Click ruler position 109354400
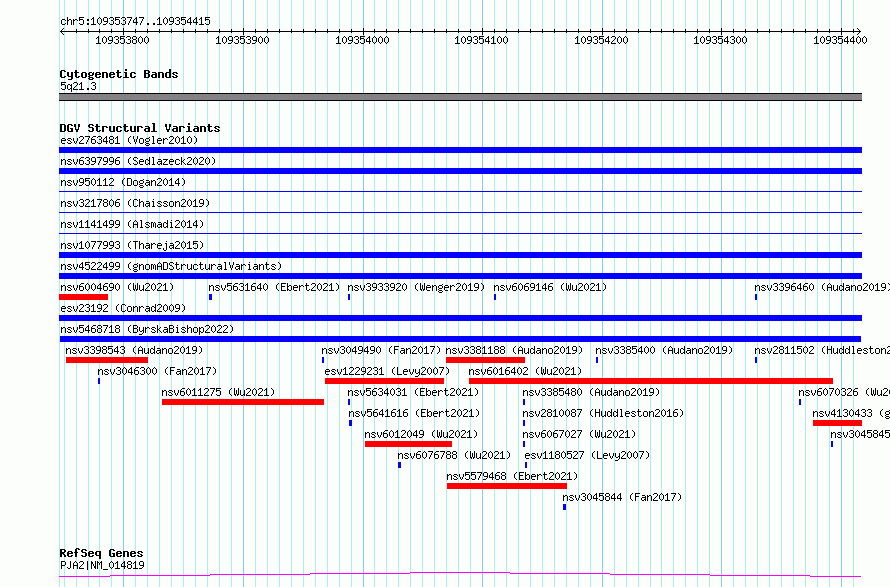The height and width of the screenshot is (587, 890). tap(840, 40)
